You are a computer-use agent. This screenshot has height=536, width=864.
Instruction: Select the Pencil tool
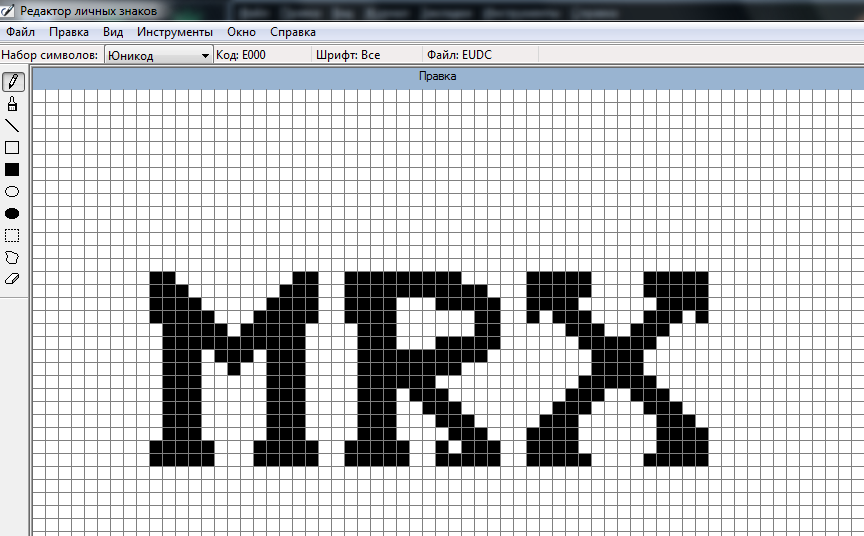13,82
